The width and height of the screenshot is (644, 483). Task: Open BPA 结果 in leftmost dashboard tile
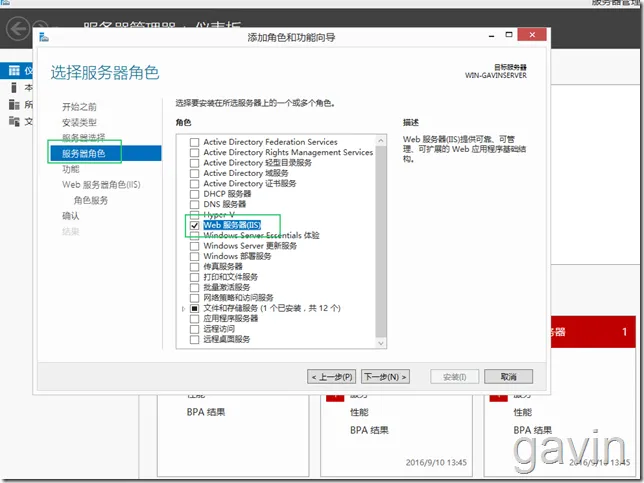(x=206, y=412)
